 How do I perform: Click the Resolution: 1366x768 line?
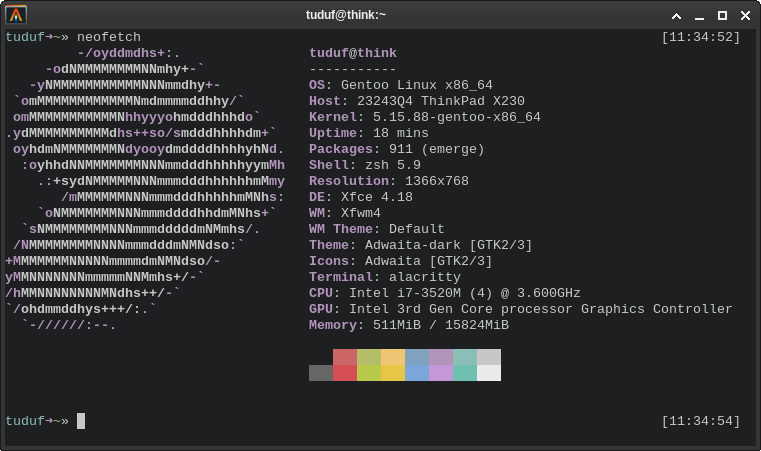389,181
